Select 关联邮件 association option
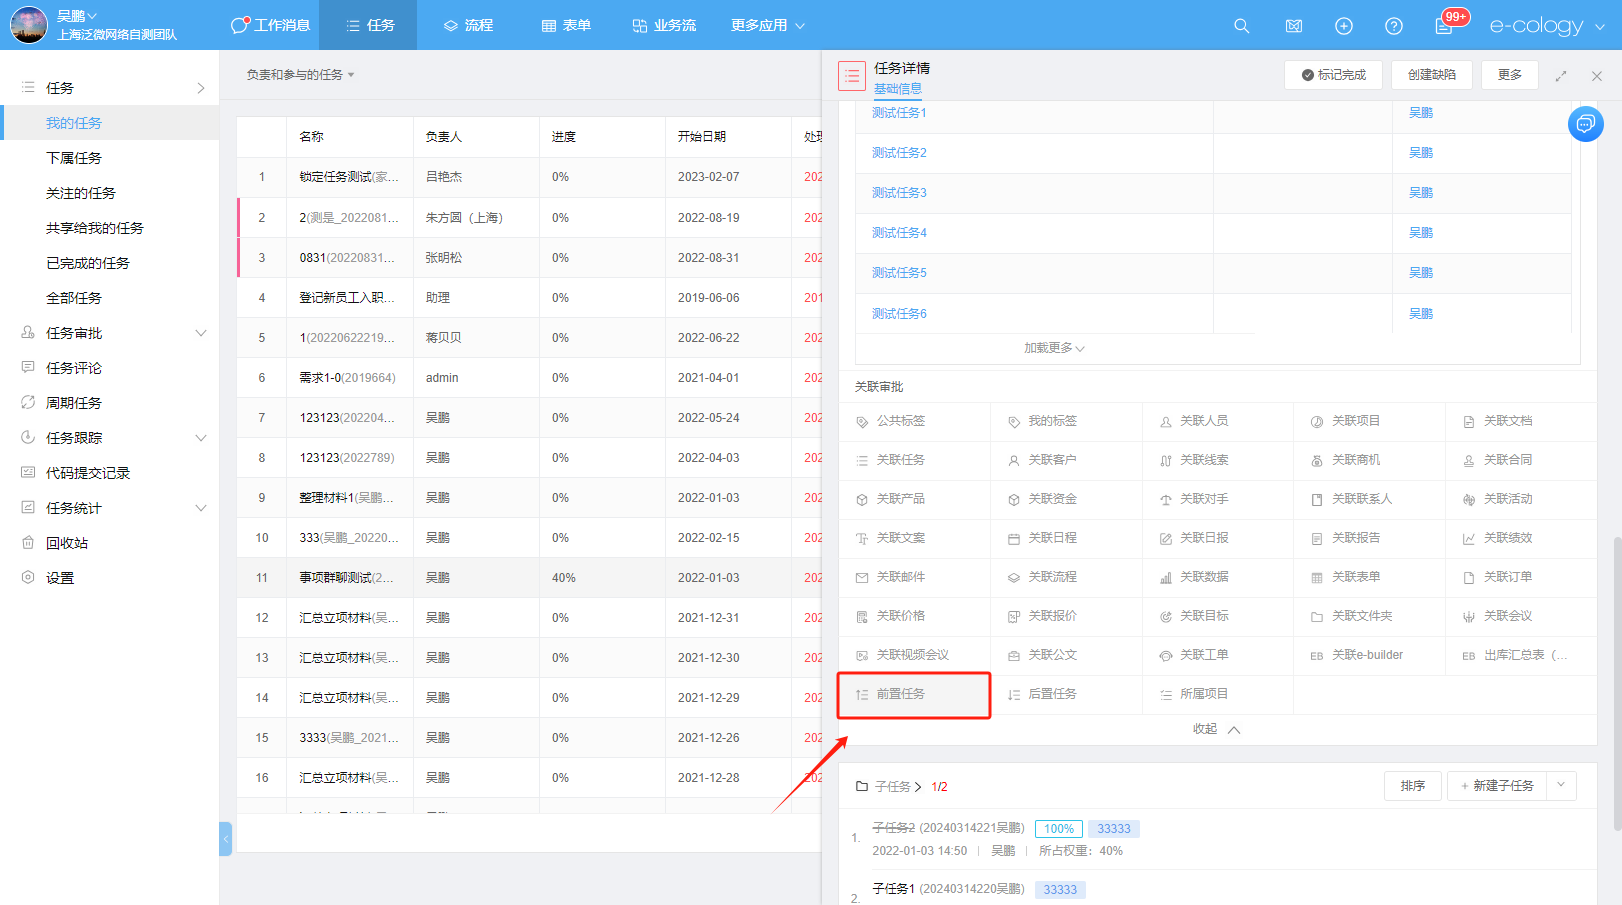The image size is (1622, 905). pyautogui.click(x=914, y=577)
